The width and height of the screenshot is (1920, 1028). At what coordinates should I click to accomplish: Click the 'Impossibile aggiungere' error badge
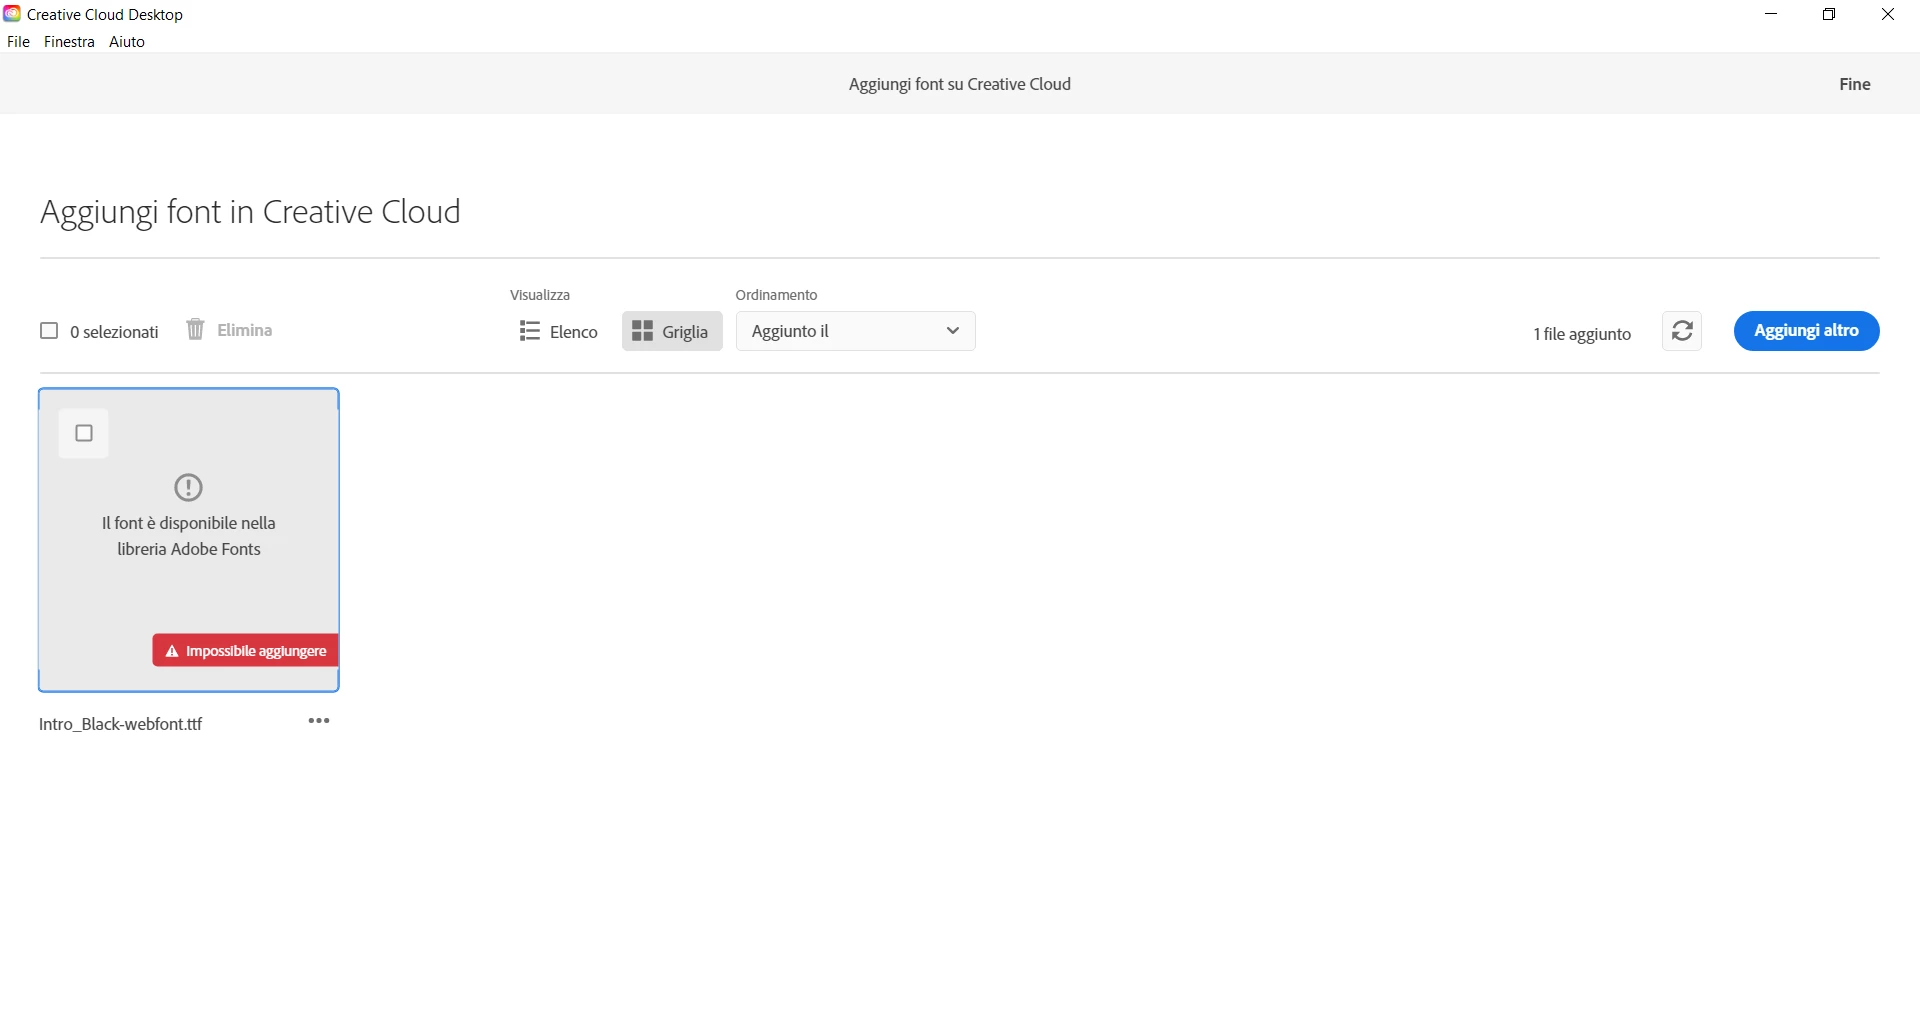245,650
